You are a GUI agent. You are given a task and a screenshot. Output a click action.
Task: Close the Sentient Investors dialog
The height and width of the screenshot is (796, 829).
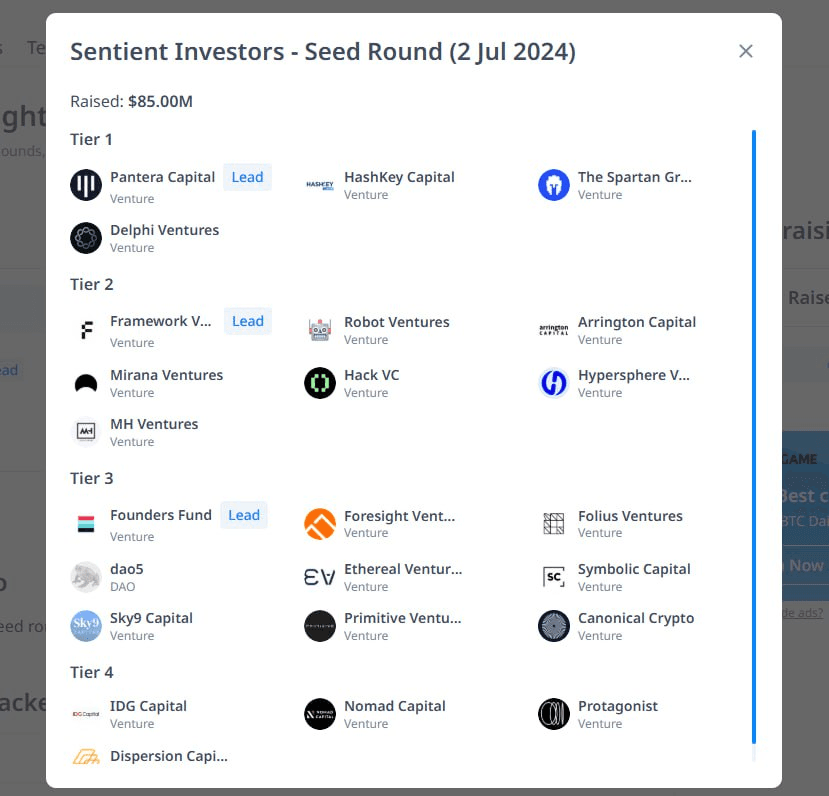745,51
